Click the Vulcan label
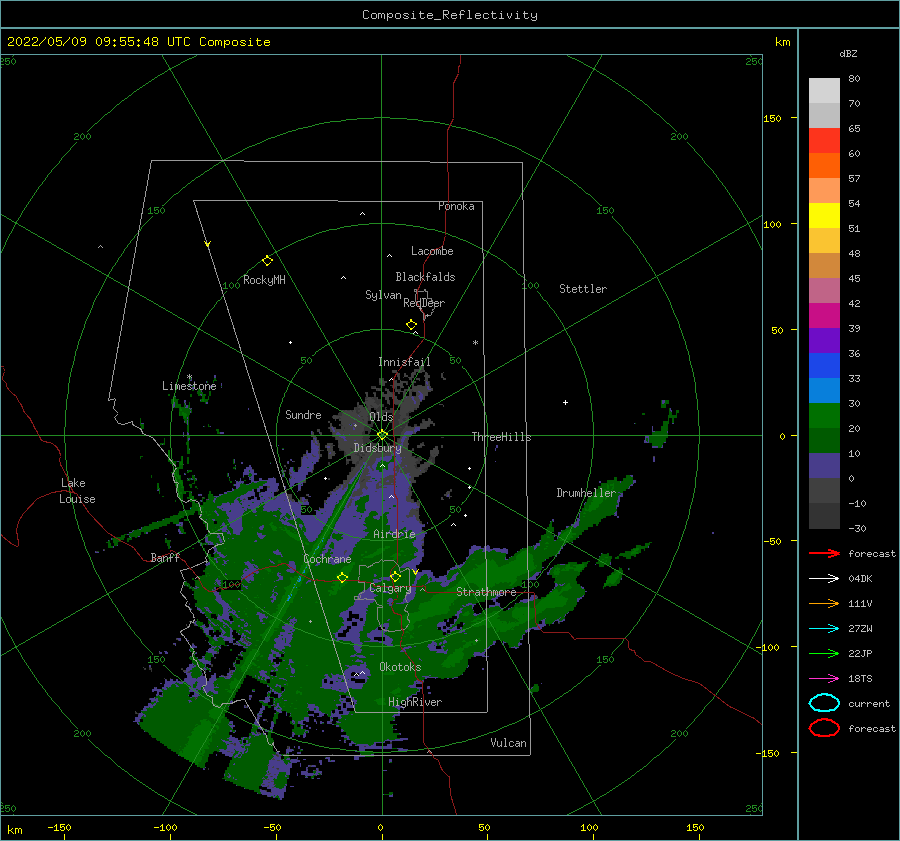 click(509, 743)
